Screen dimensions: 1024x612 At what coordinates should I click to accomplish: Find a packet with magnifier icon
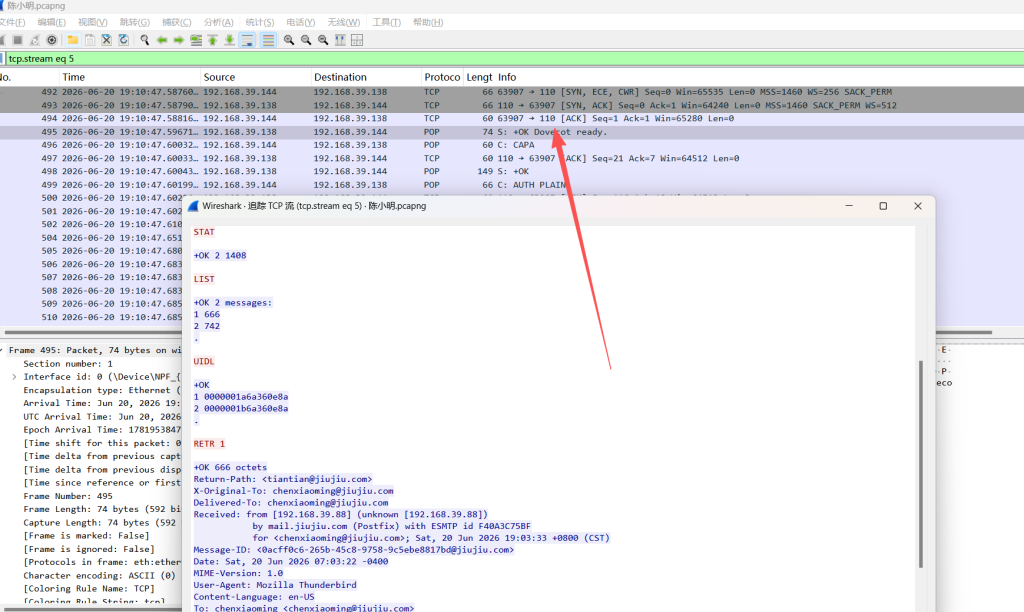[x=145, y=40]
